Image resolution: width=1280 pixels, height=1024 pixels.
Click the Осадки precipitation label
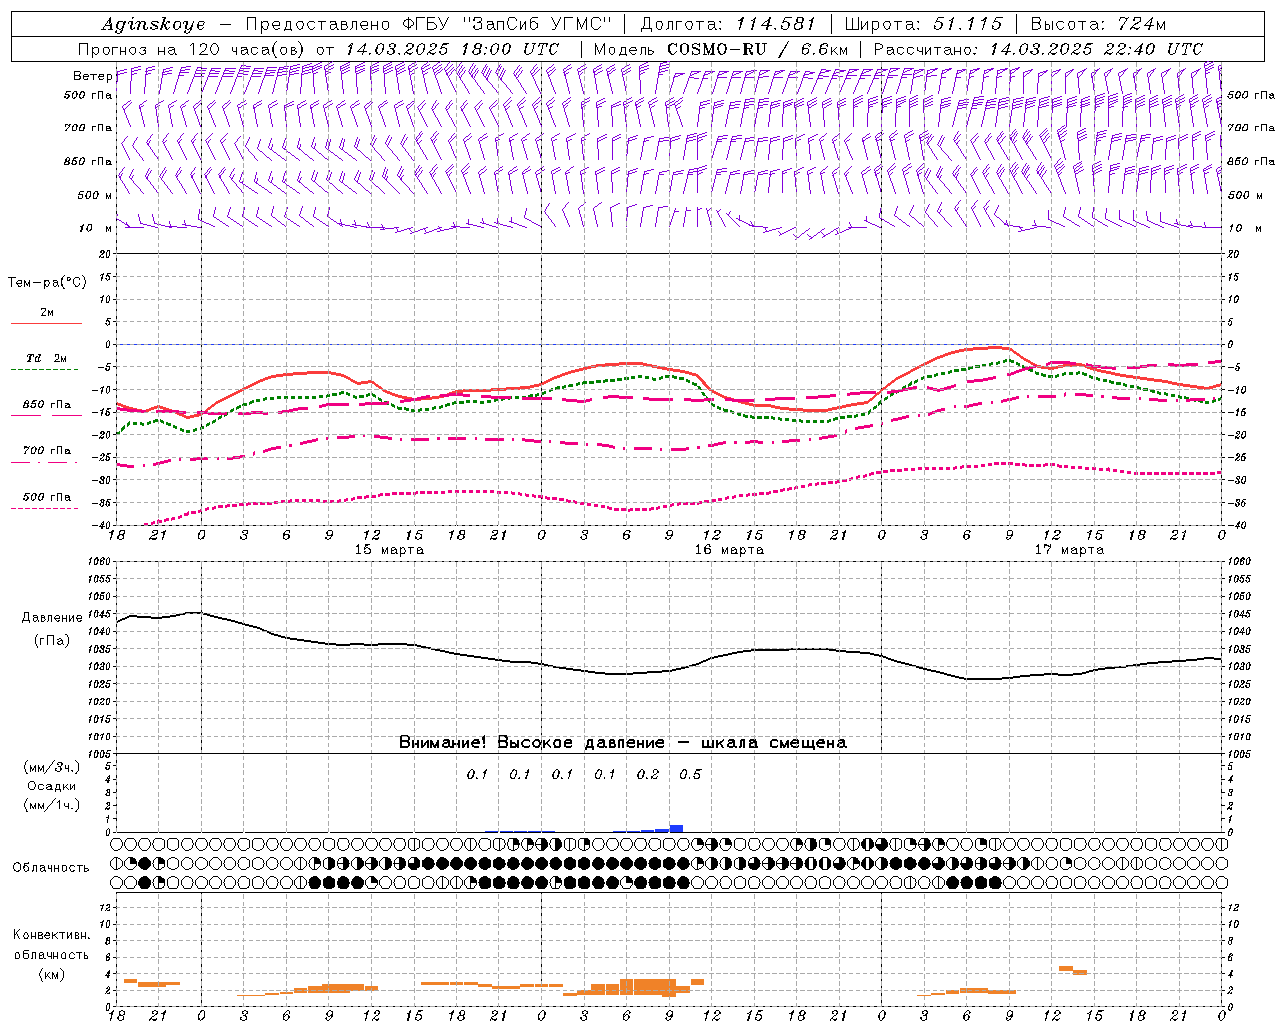click(51, 786)
